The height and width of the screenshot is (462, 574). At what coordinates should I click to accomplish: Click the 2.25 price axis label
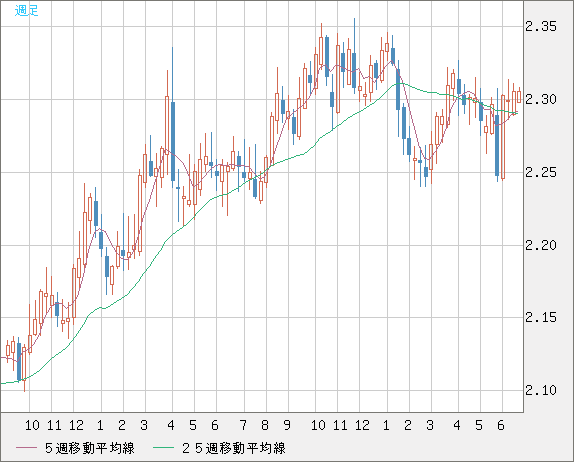click(x=541, y=172)
